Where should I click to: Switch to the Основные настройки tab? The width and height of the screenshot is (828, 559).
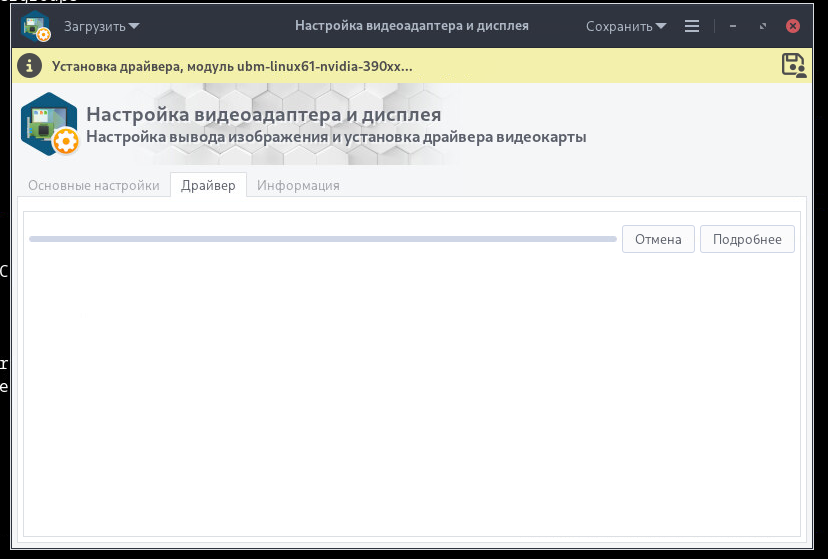[x=93, y=185]
